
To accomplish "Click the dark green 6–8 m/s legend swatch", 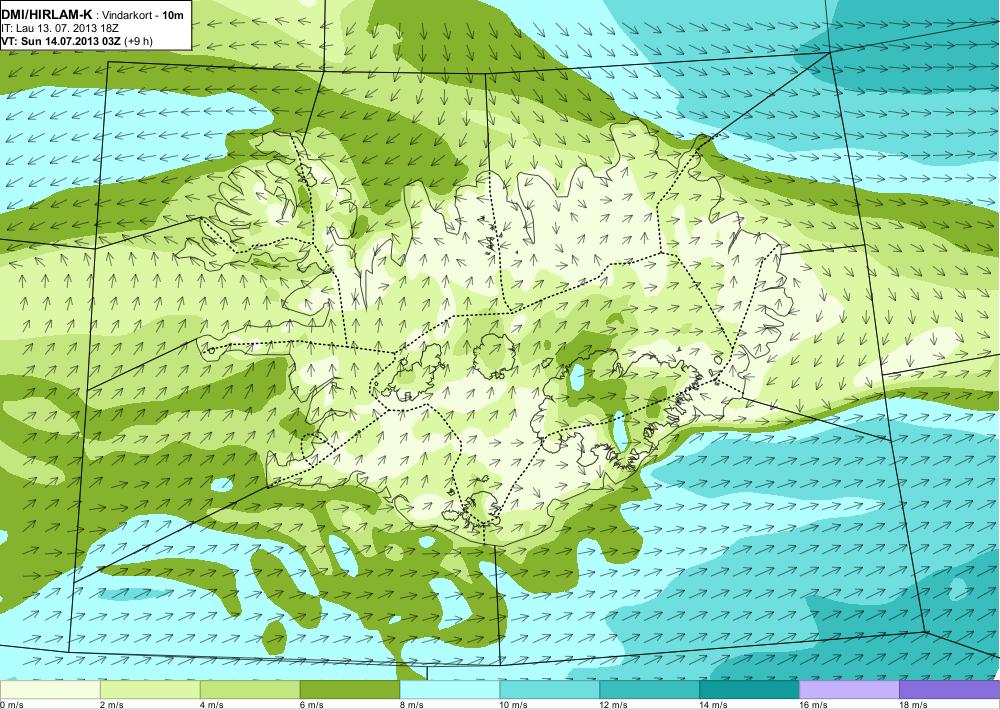I will click(x=349, y=690).
